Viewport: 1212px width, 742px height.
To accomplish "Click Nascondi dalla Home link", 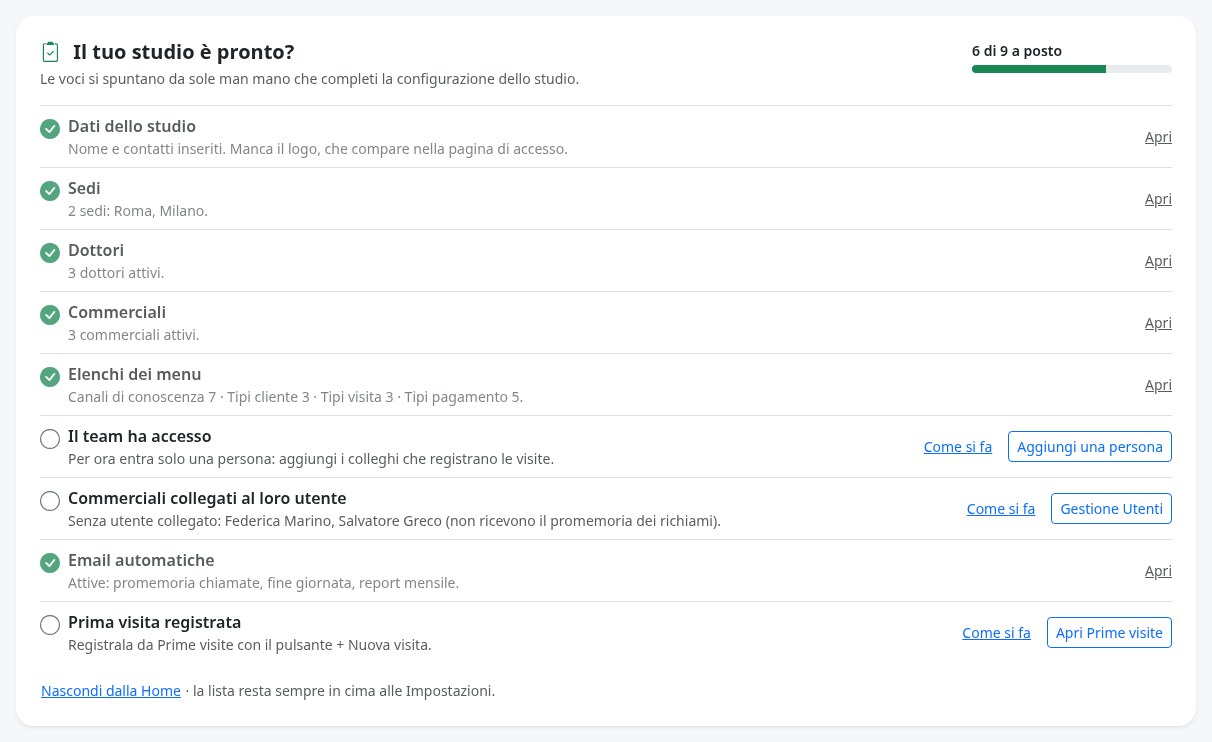I will tap(111, 691).
